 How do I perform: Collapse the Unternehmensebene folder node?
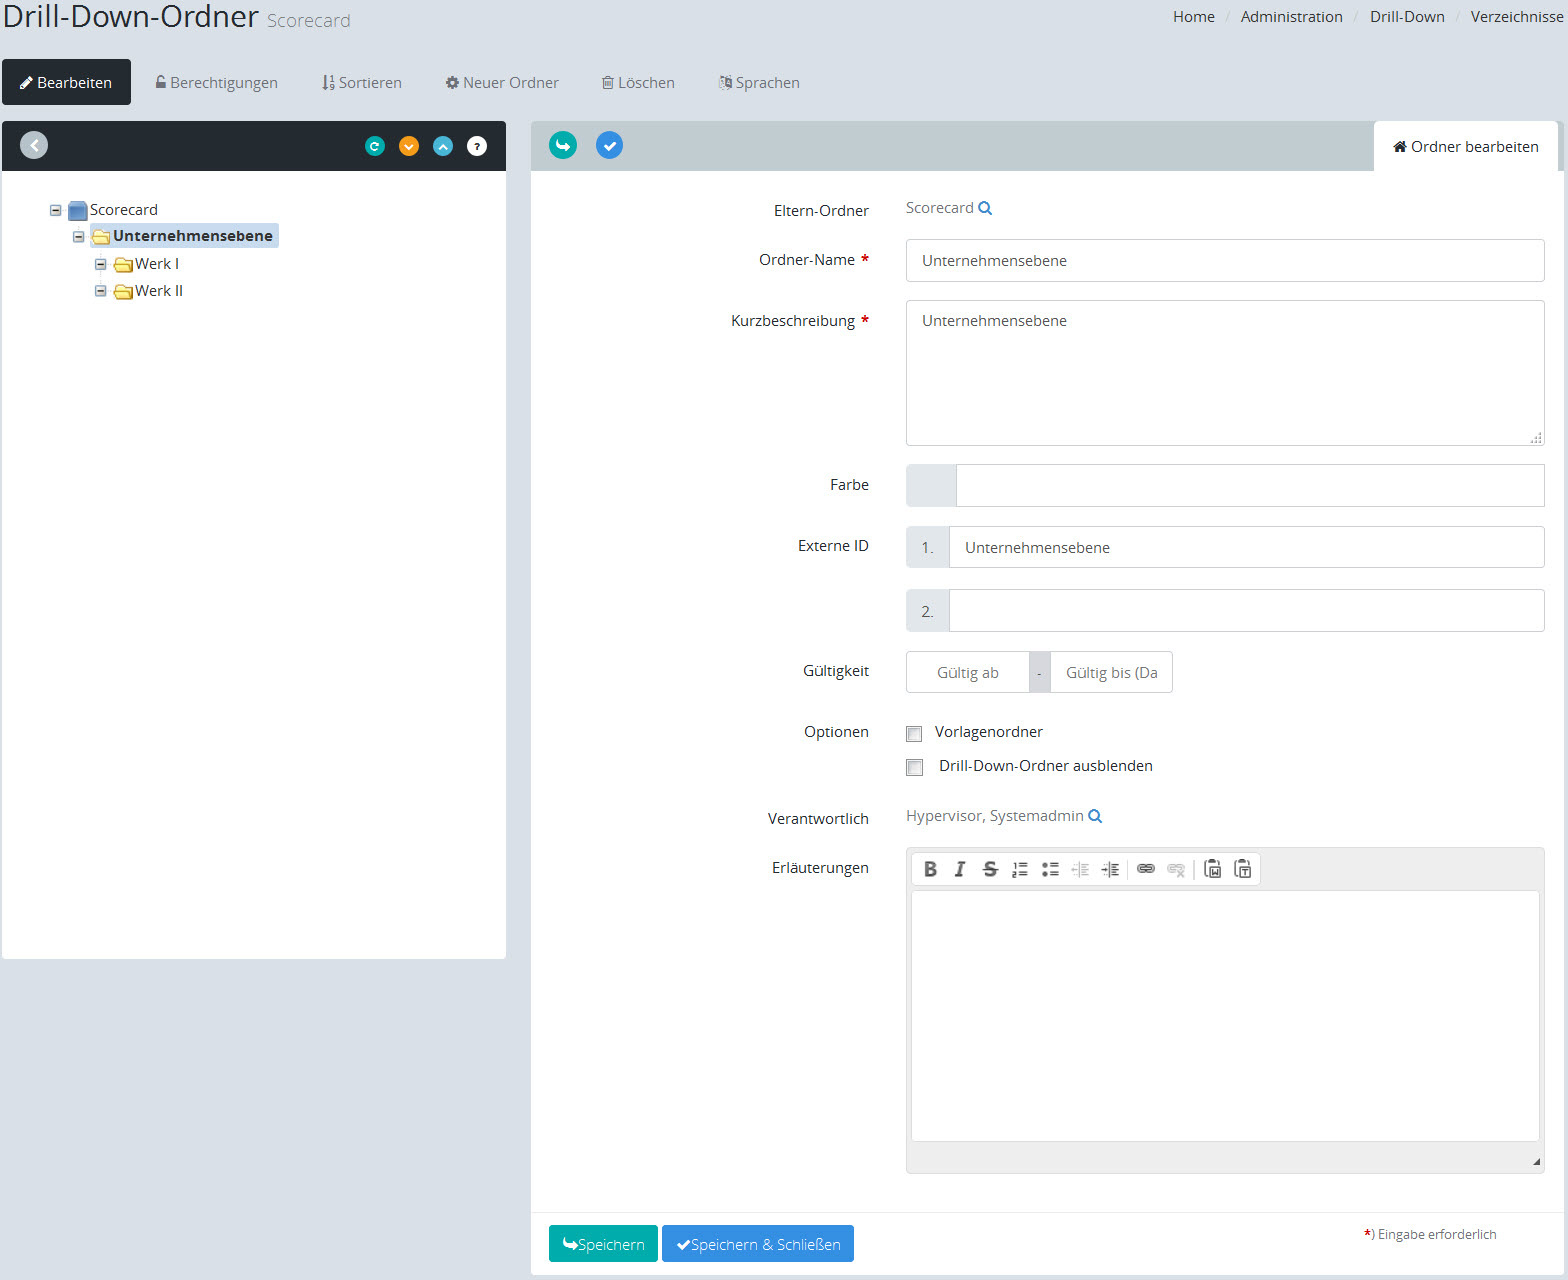point(79,237)
